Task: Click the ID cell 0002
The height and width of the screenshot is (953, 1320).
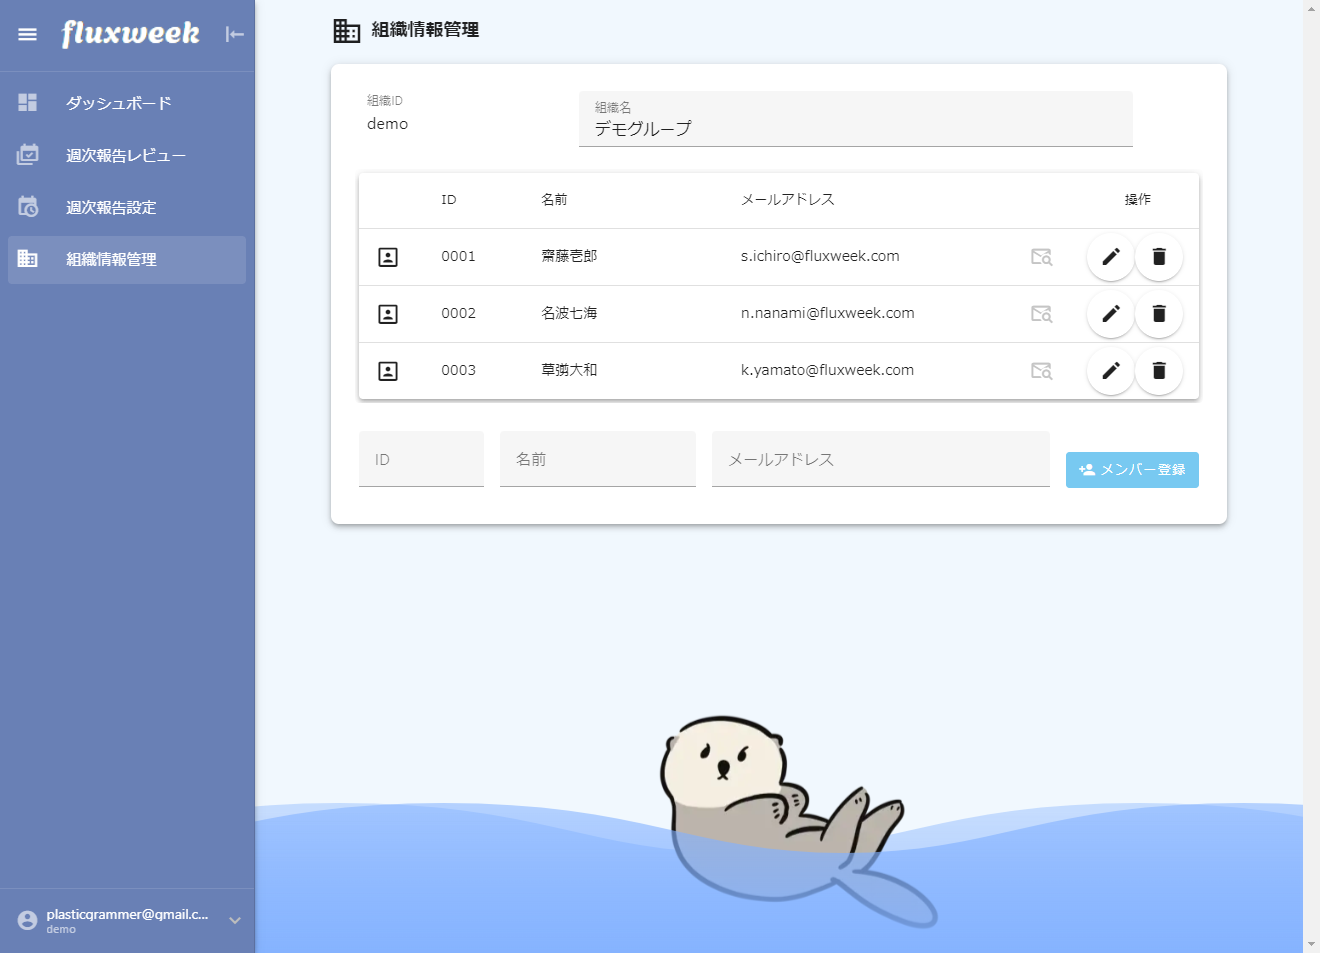Action: click(x=459, y=313)
